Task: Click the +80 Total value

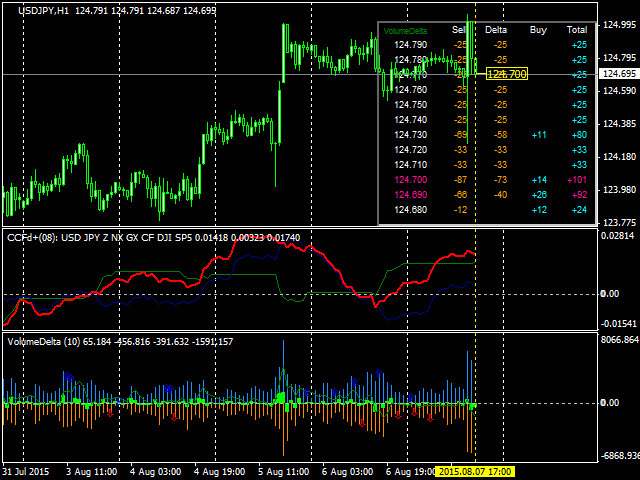Action: point(579,135)
